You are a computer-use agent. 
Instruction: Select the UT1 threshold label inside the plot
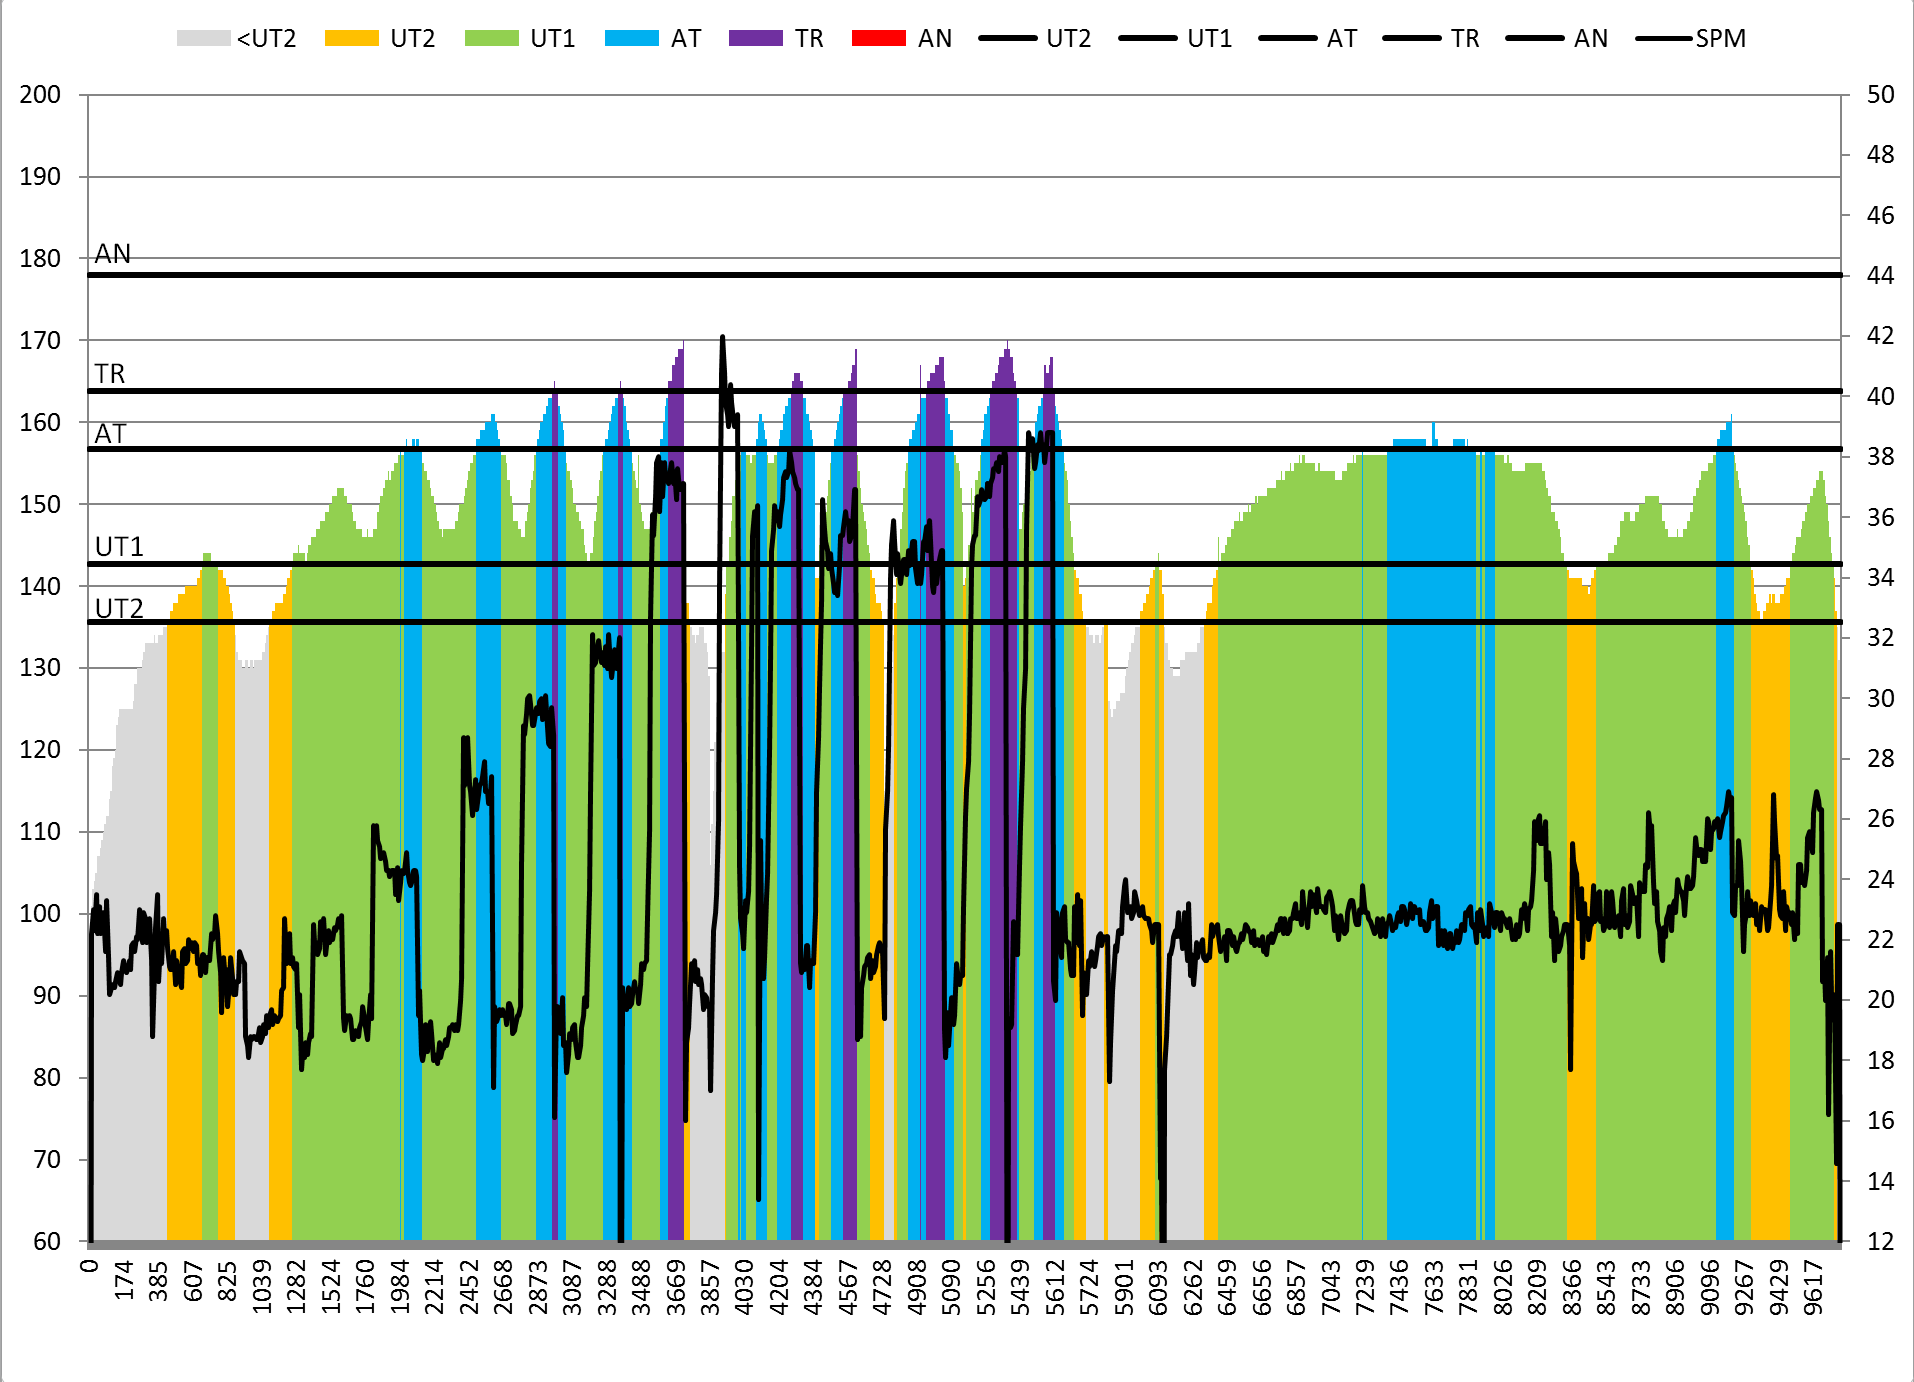[119, 547]
